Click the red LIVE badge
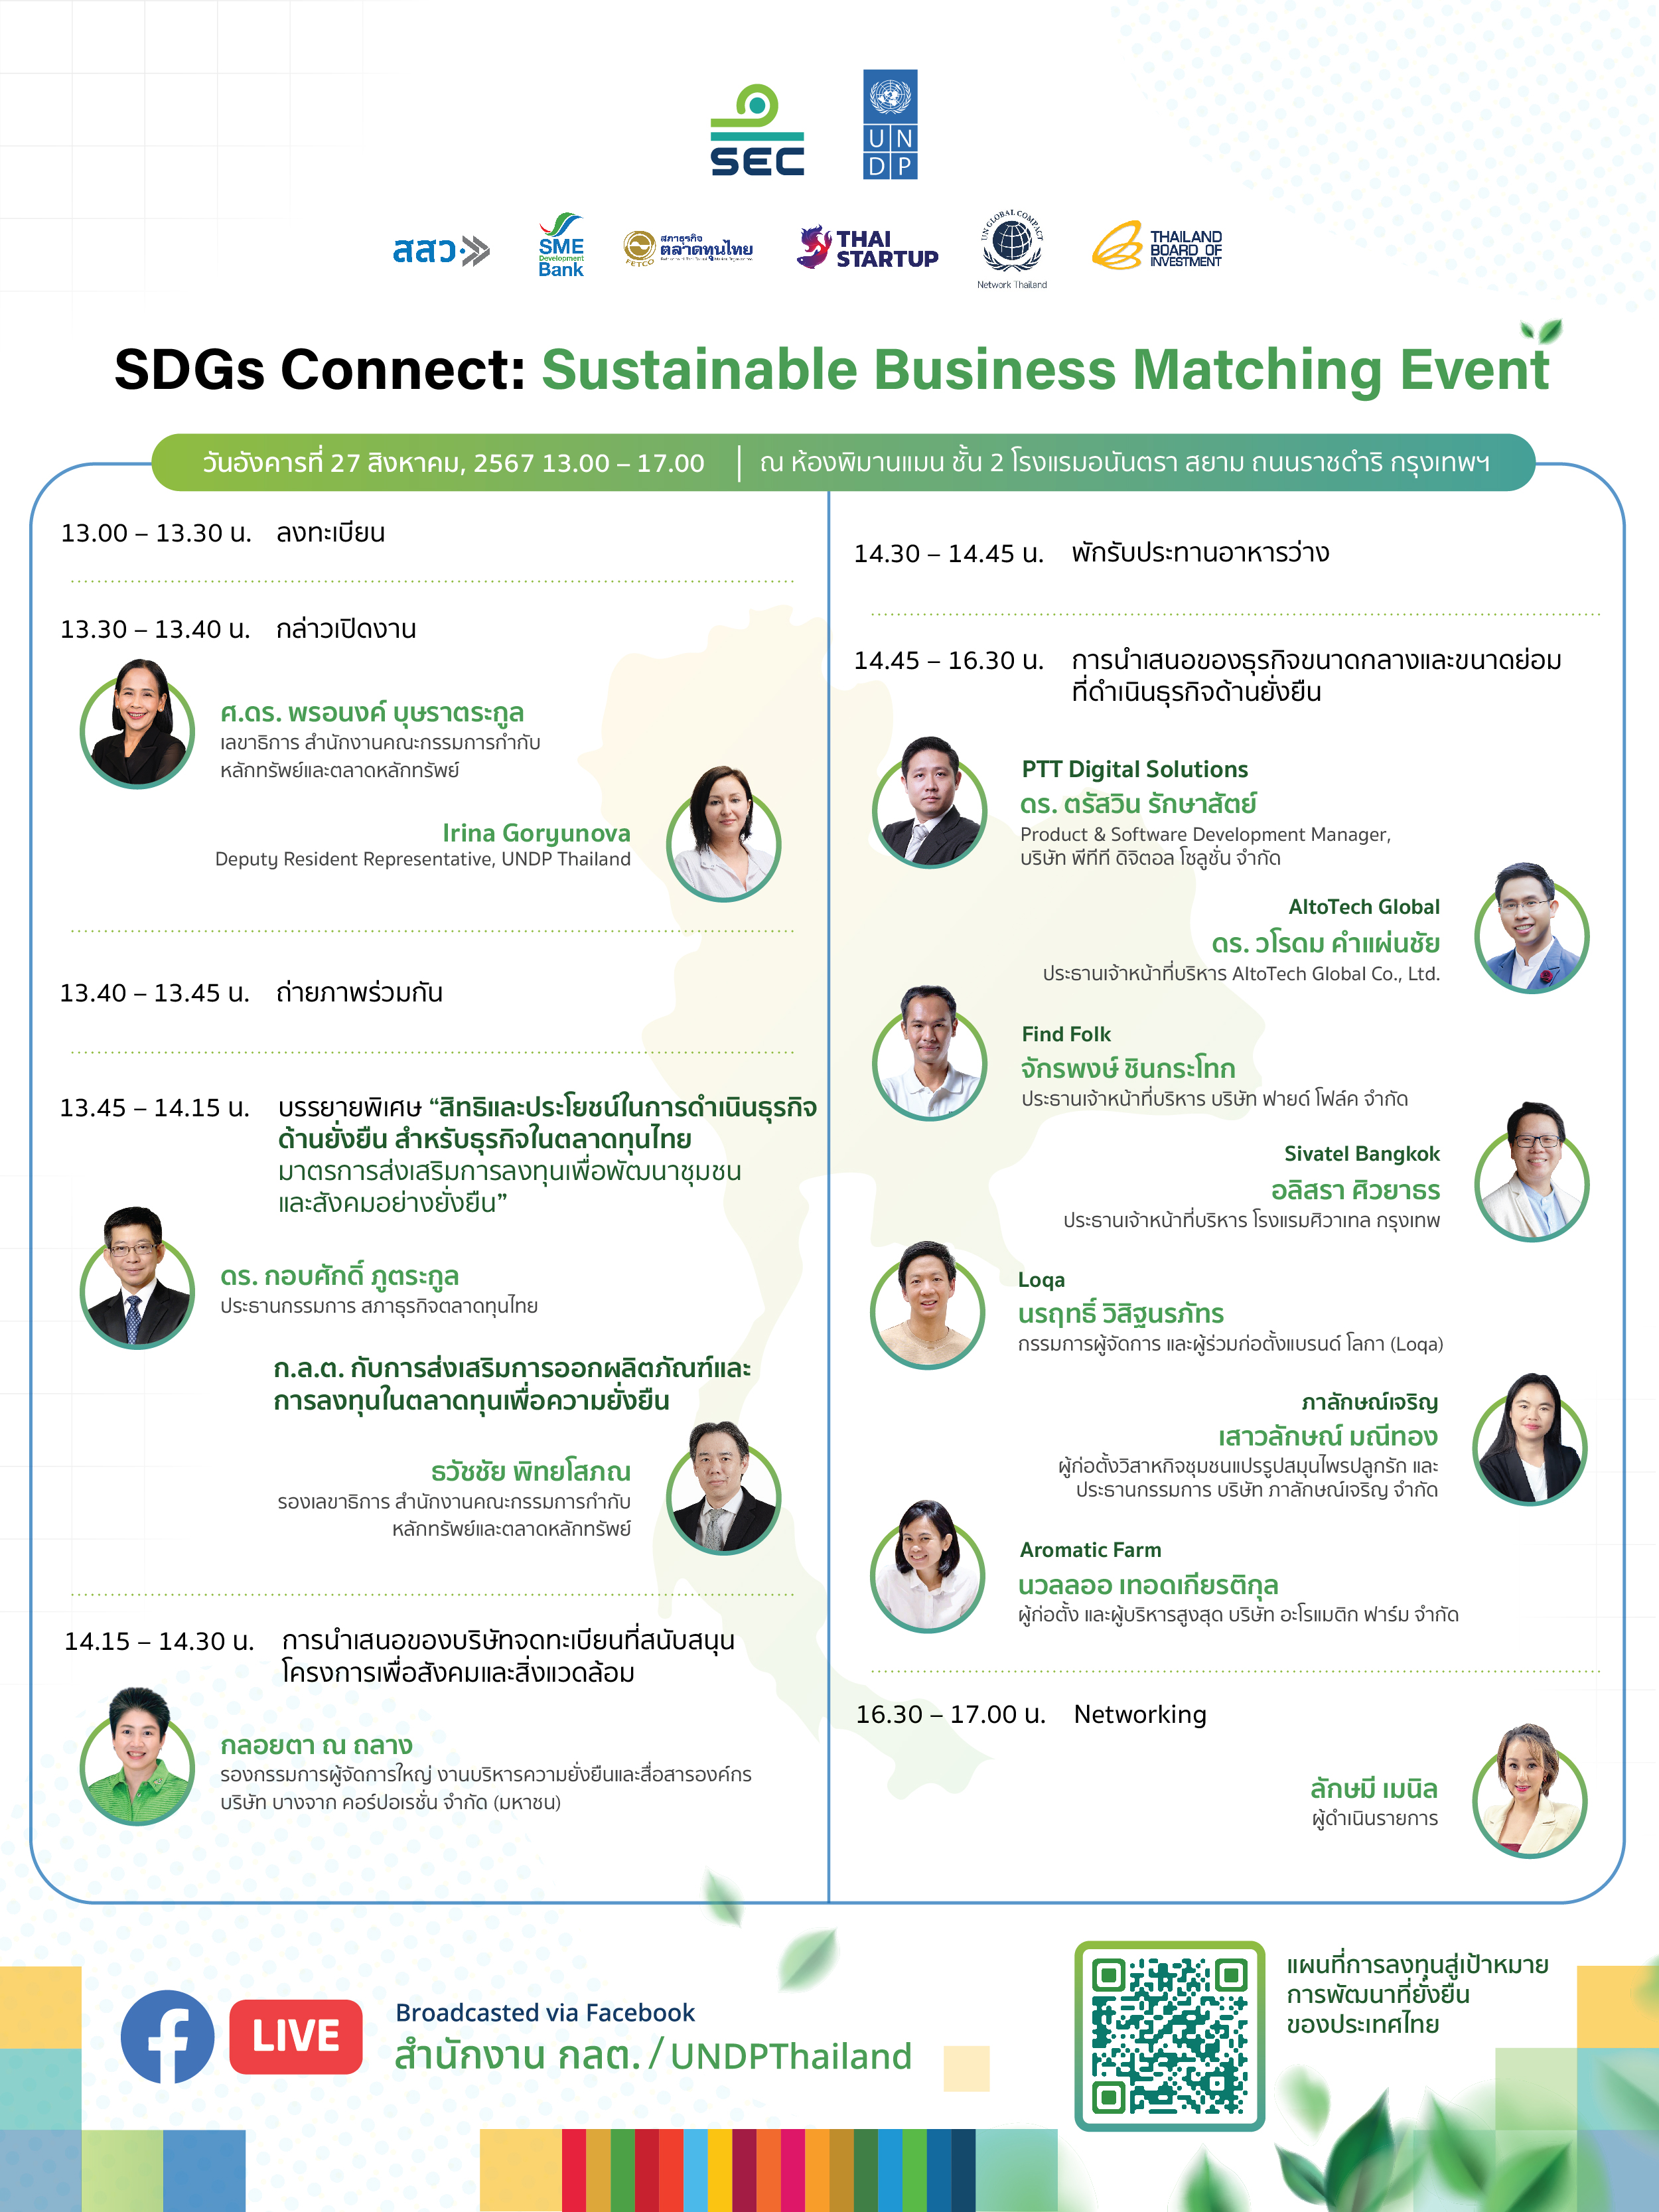This screenshot has height=2212, width=1659. click(x=296, y=2037)
